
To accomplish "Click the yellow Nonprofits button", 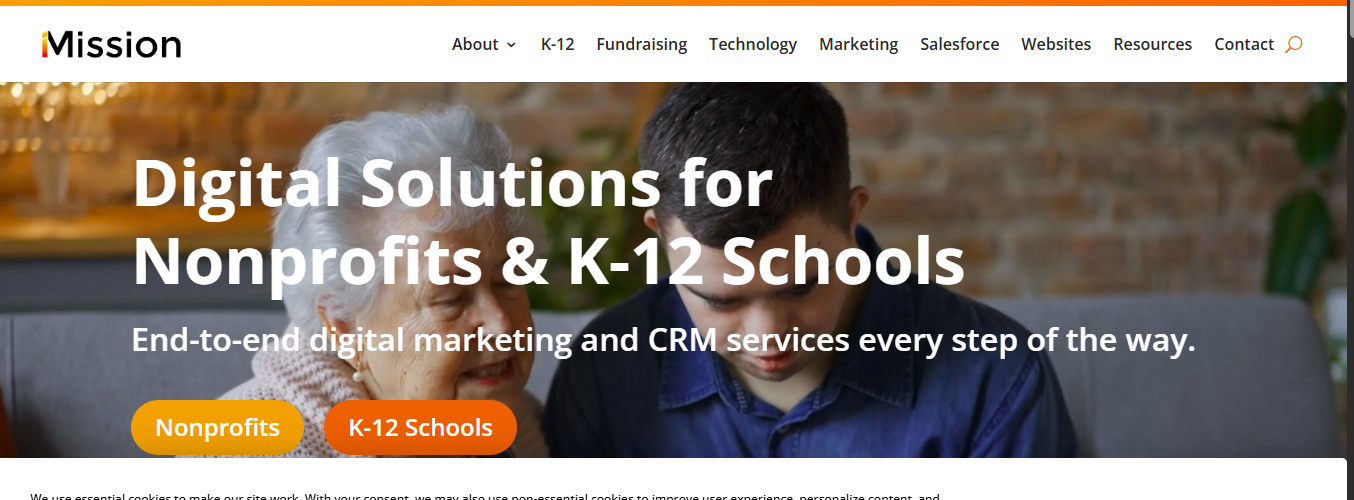I will 217,428.
